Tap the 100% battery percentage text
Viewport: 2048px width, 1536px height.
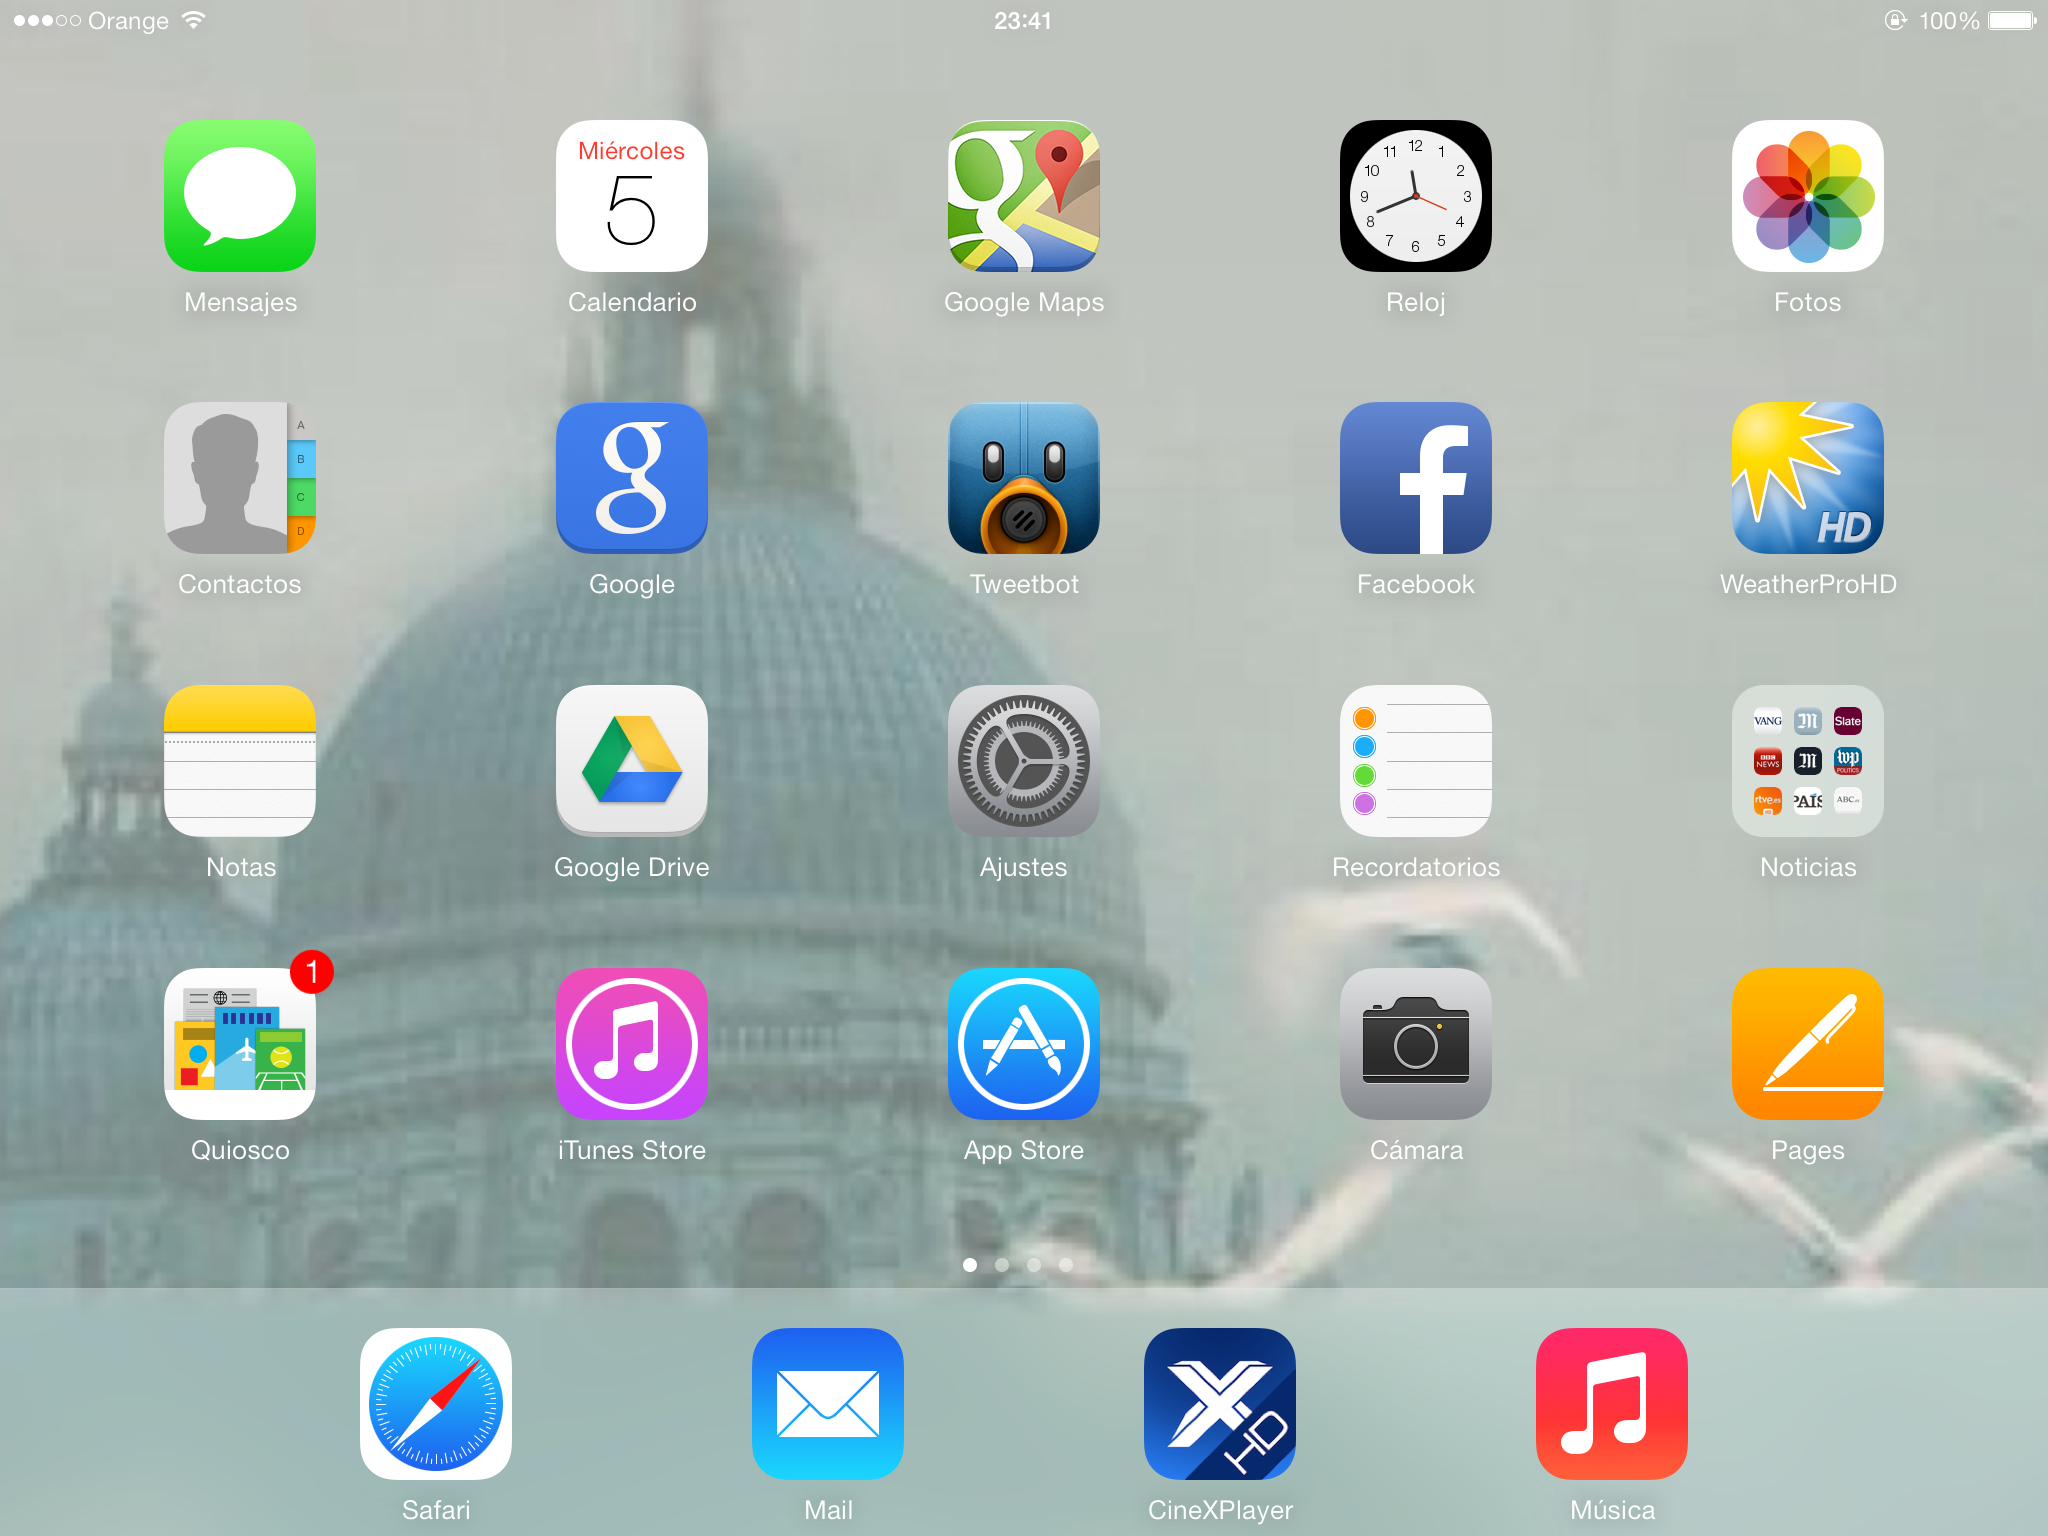tap(1949, 21)
